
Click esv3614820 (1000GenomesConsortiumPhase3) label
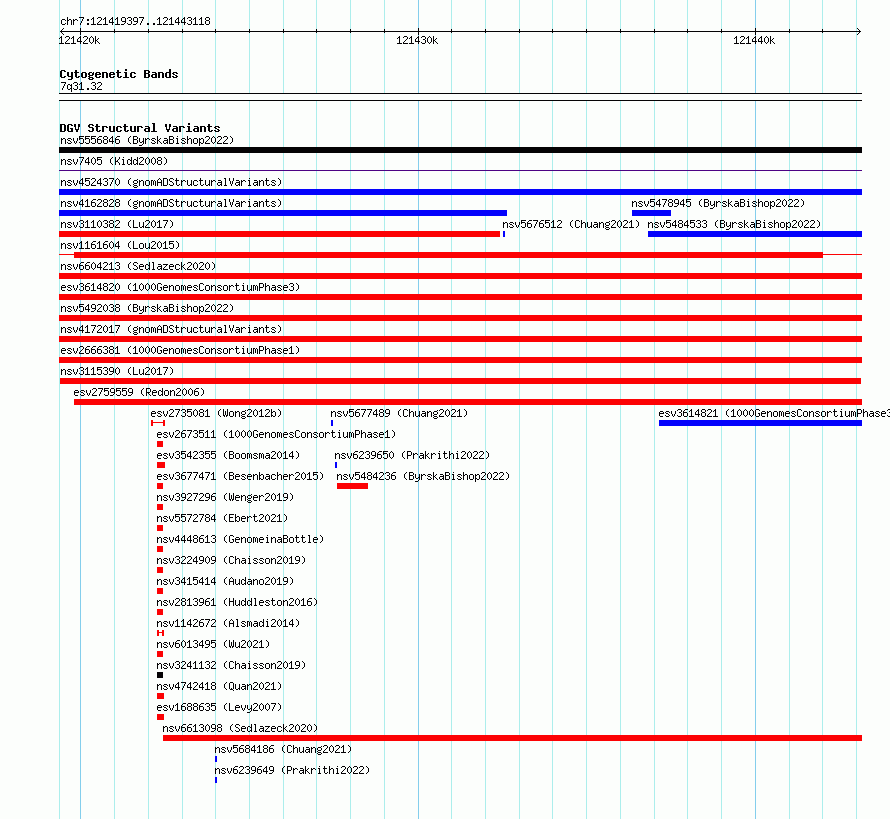pyautogui.click(x=180, y=287)
